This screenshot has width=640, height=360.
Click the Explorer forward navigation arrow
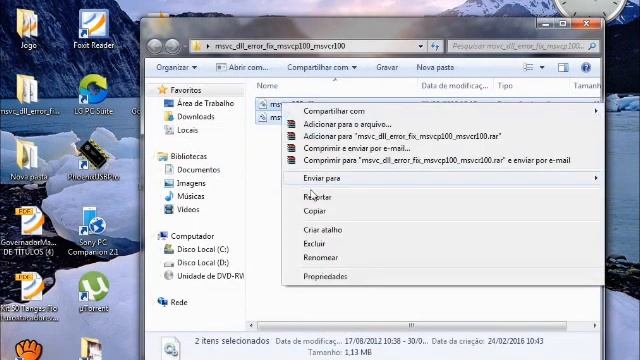172,46
